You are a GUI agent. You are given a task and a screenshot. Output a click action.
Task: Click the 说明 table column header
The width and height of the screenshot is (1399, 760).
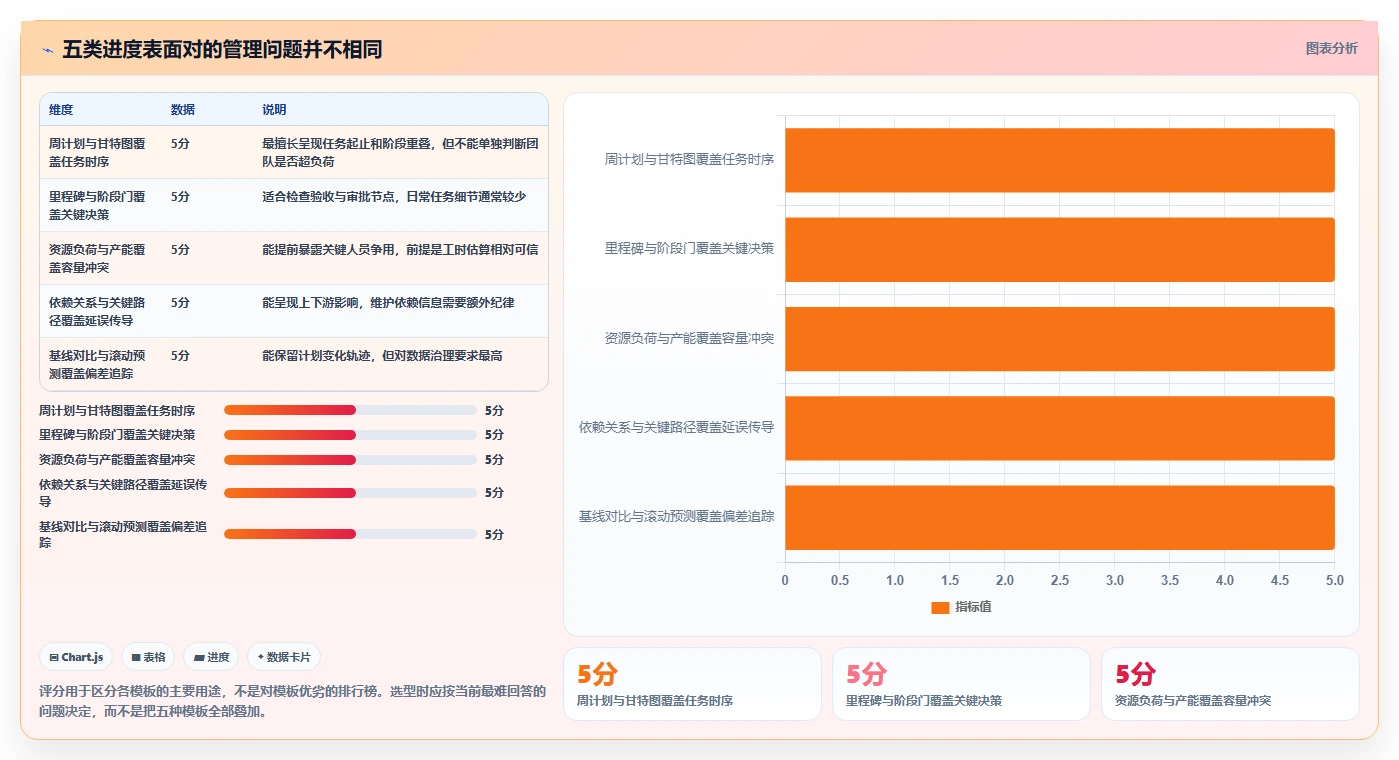pos(274,110)
